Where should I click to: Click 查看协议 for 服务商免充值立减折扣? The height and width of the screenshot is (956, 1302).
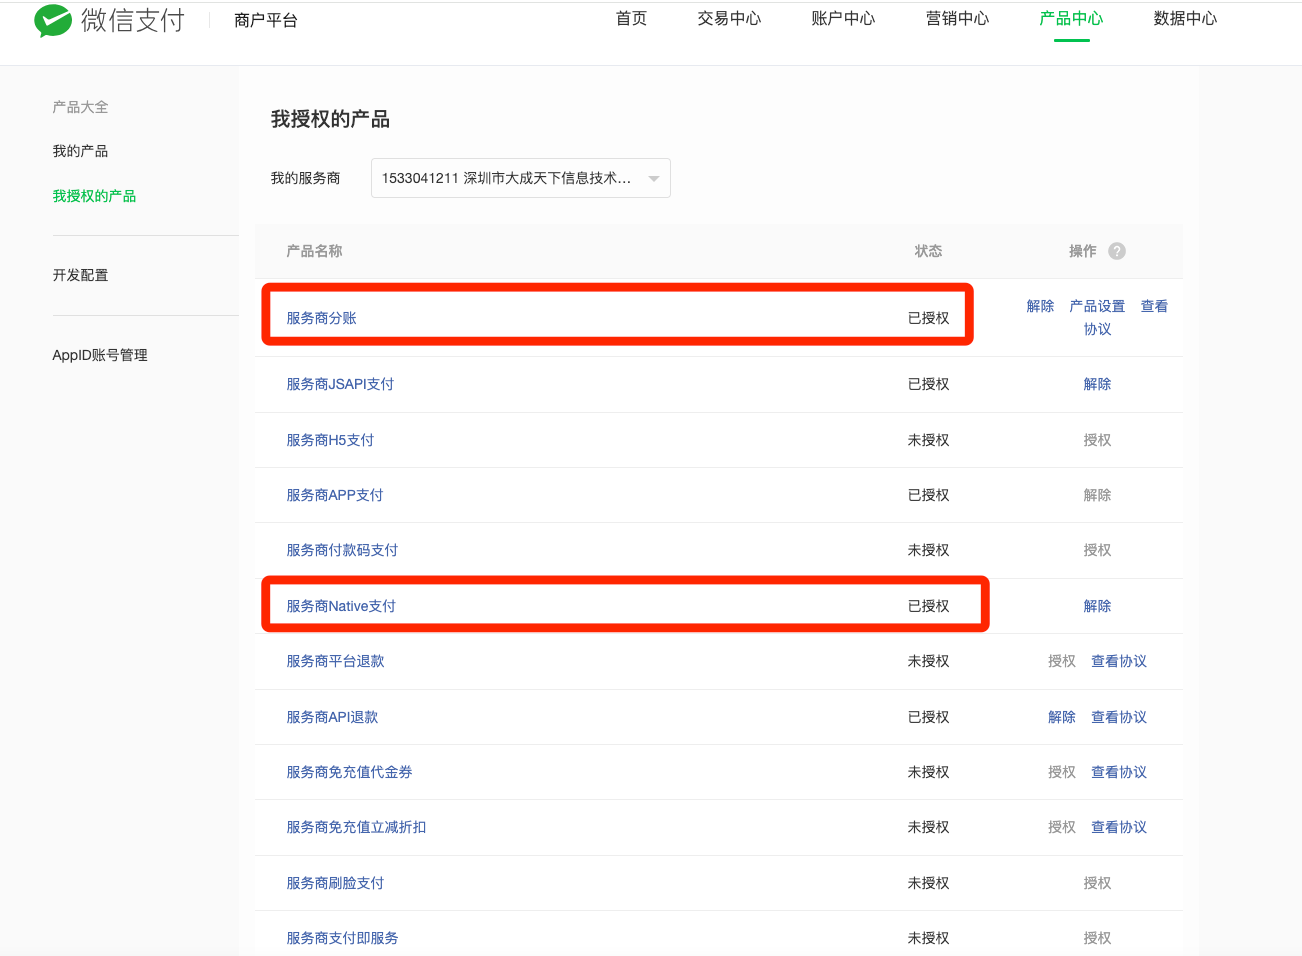(1119, 827)
